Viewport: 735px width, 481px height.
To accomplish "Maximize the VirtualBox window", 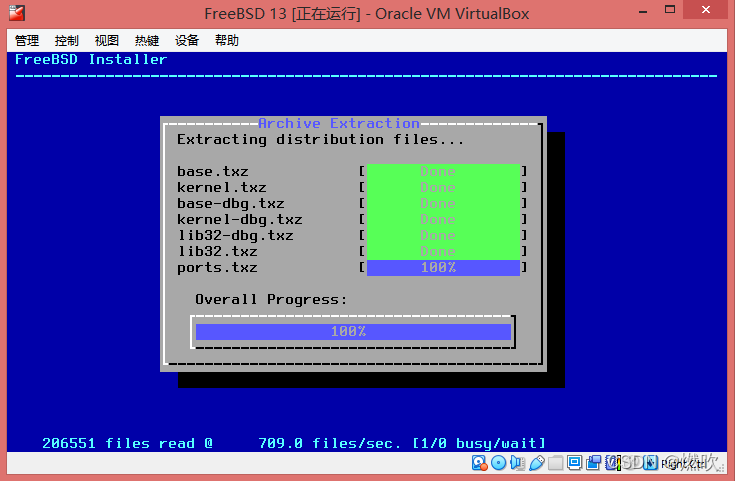I will (x=670, y=10).
